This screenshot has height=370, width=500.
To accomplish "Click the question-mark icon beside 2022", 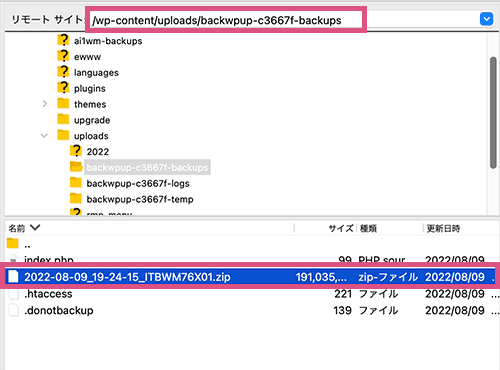I will [x=76, y=151].
